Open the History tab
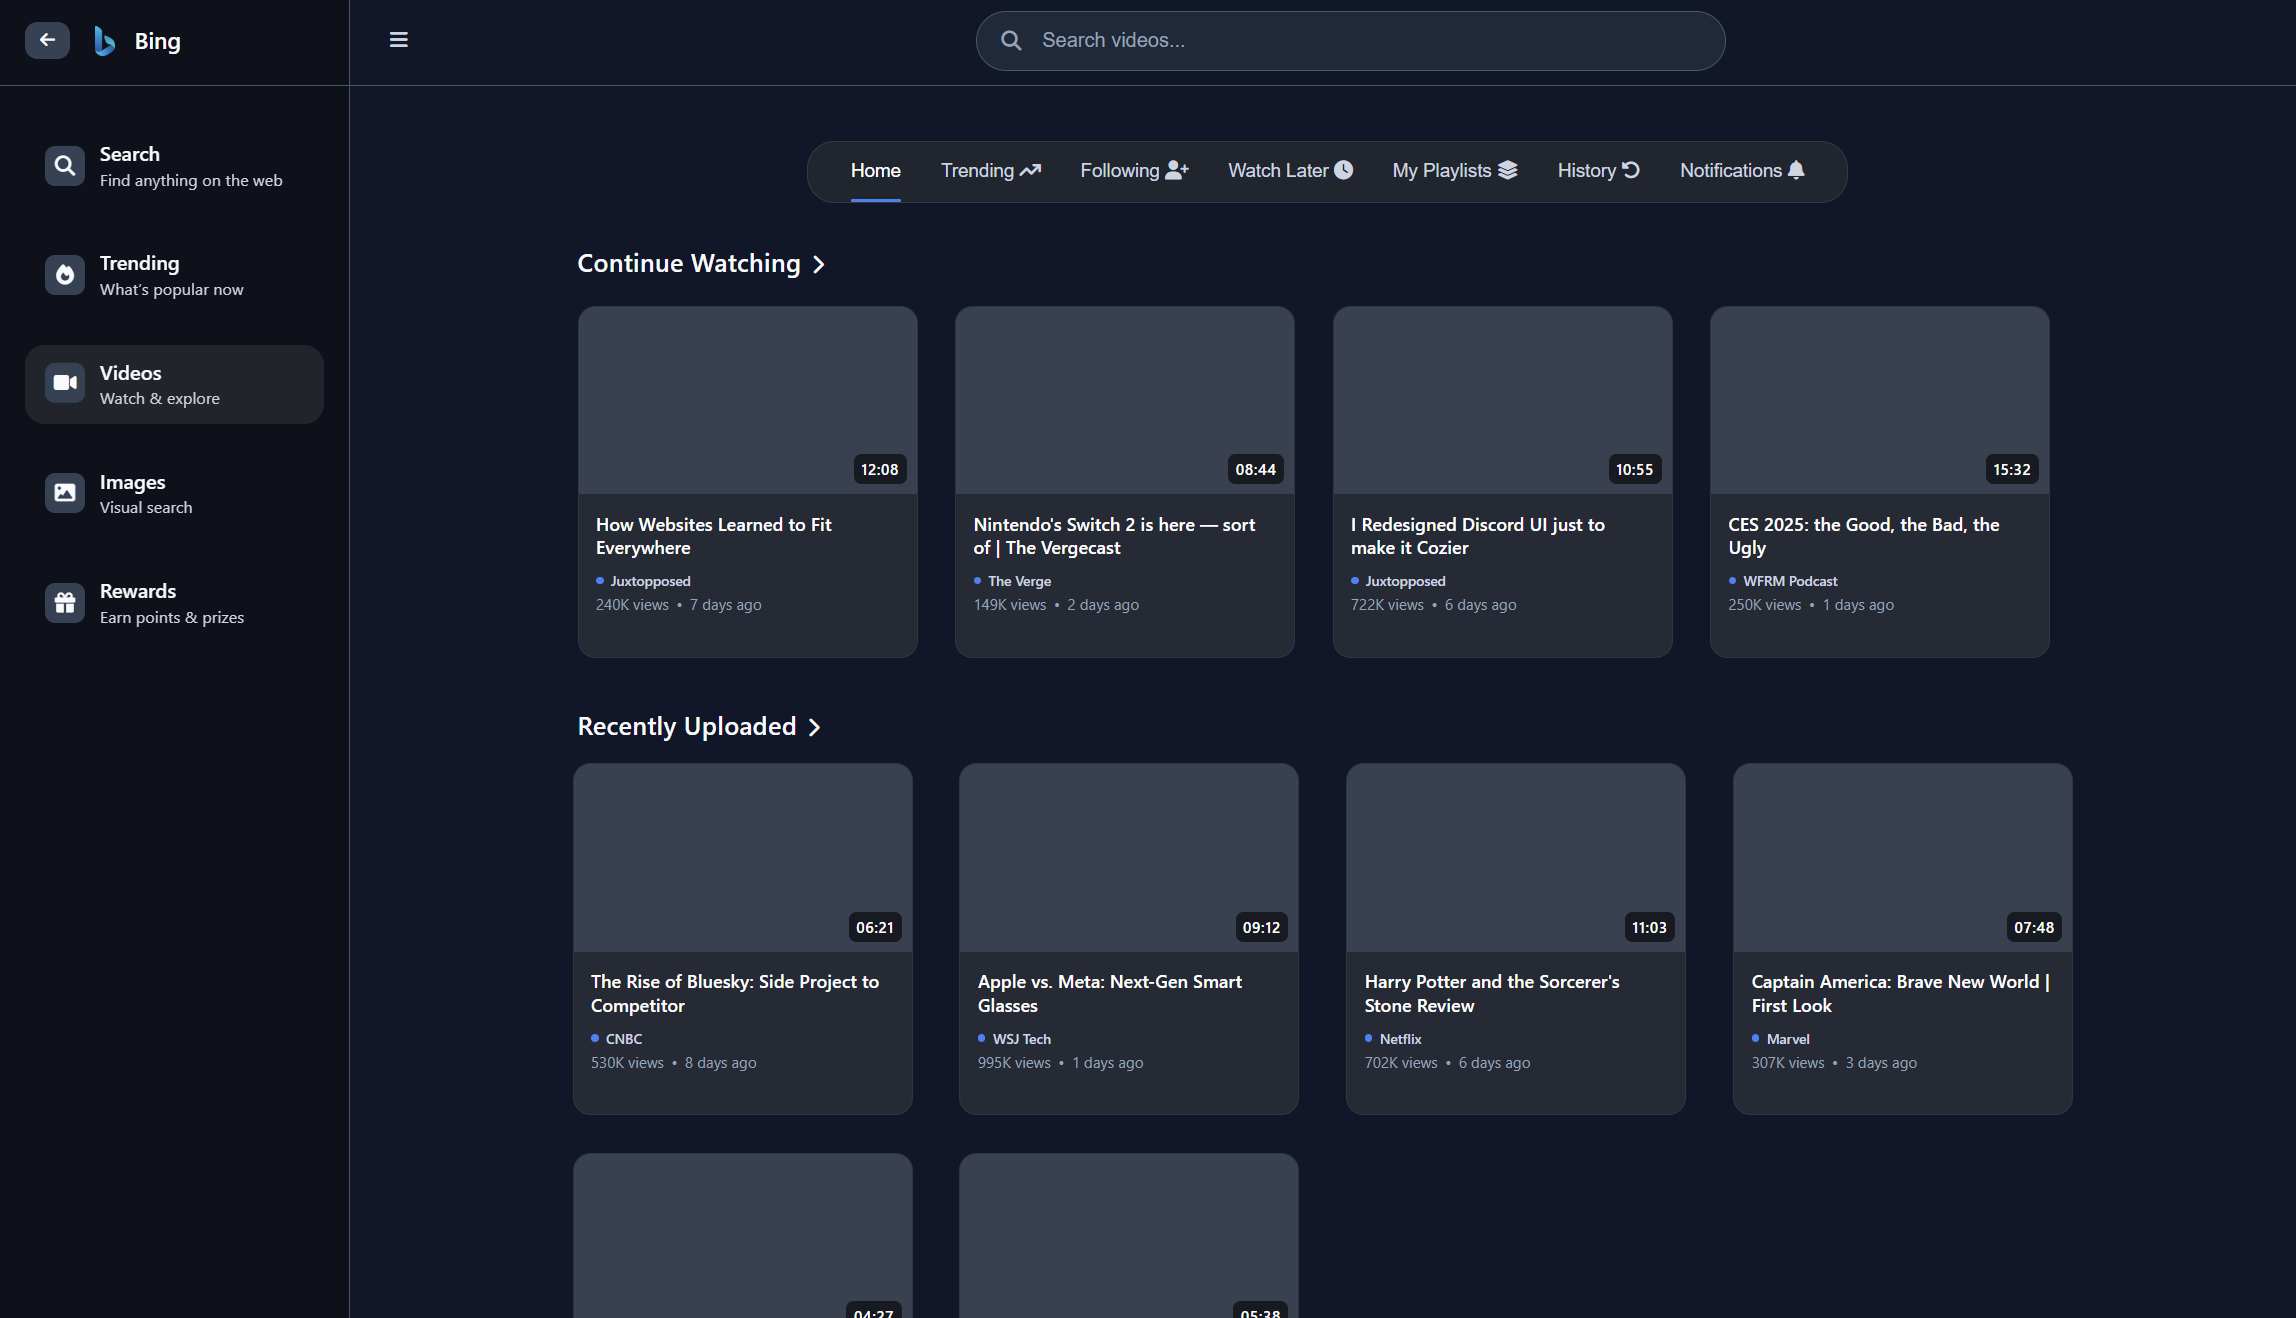Screen dimensions: 2296x1318 click(x=1598, y=171)
